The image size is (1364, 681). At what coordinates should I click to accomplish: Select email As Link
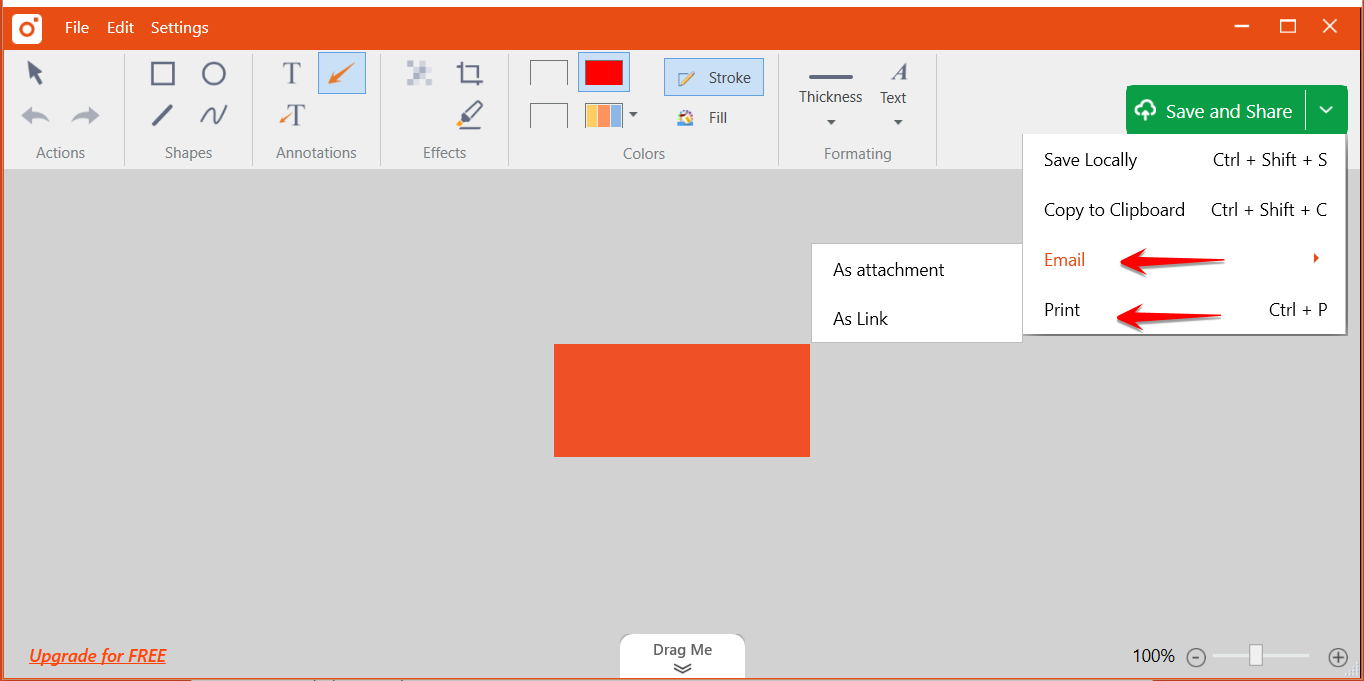coord(917,319)
